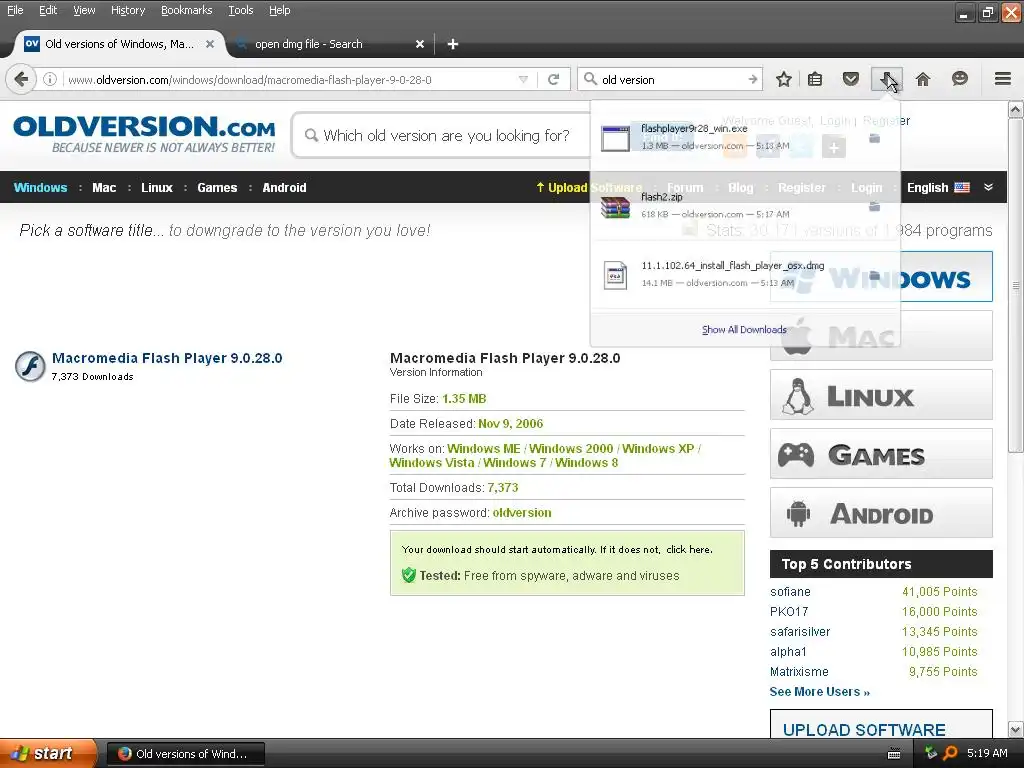Open the Help menu

tap(280, 10)
